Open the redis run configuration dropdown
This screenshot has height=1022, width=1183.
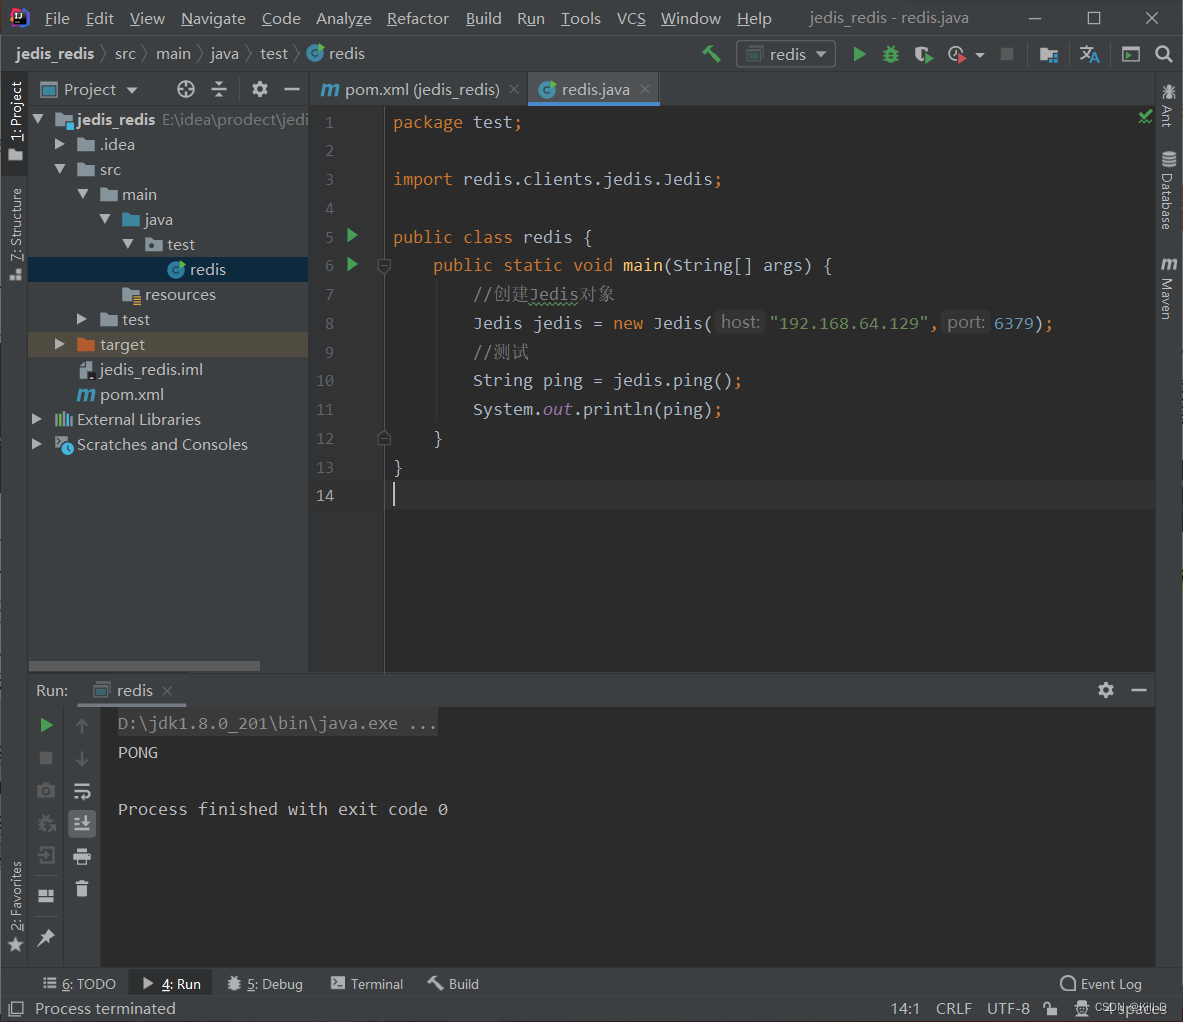[785, 54]
